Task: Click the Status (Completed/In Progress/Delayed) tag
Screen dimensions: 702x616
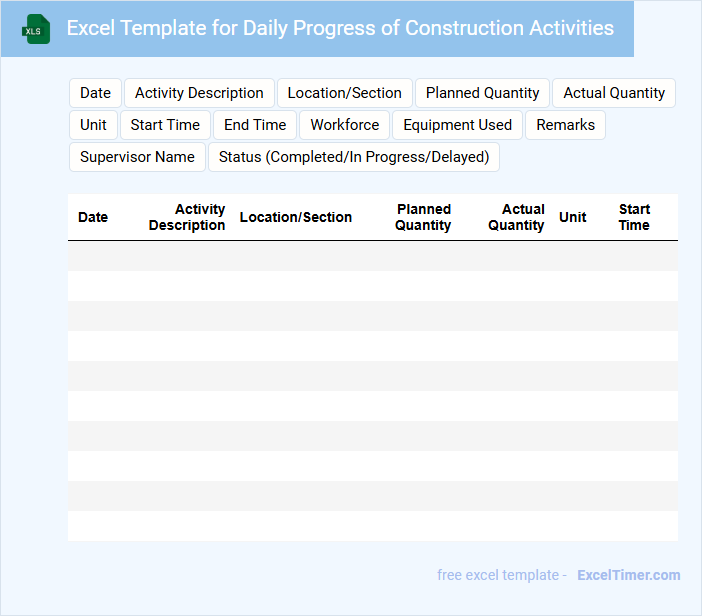Action: click(x=353, y=157)
